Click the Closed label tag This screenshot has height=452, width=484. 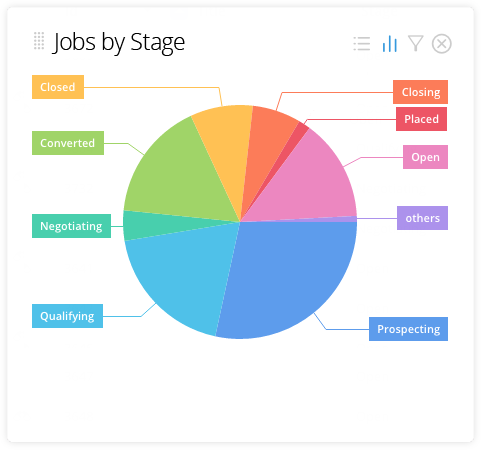(58, 87)
